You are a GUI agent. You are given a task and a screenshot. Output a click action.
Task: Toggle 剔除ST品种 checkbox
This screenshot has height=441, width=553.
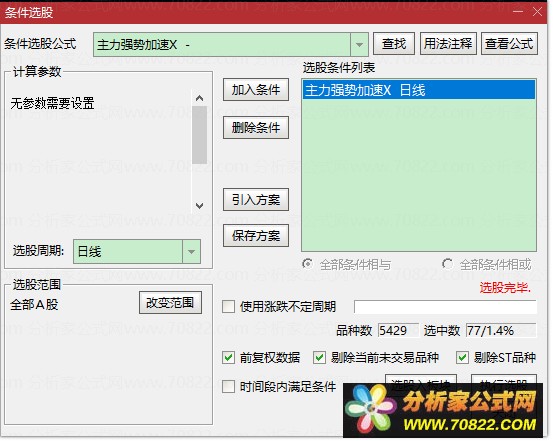pyautogui.click(x=462, y=357)
